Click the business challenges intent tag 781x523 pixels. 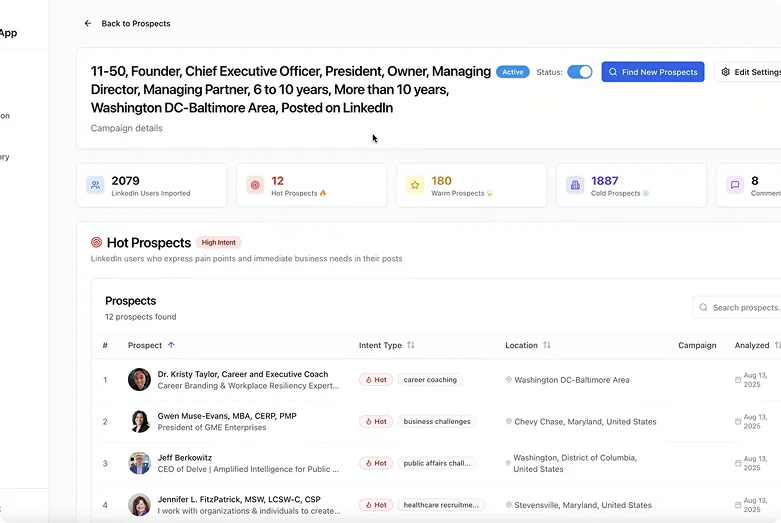tap(437, 422)
